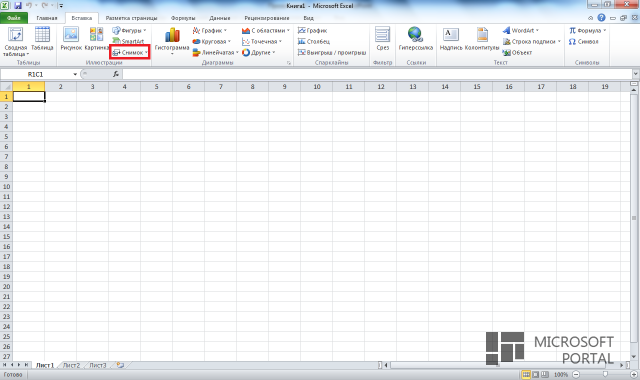Open the Картинка clip art button

[x=96, y=39]
